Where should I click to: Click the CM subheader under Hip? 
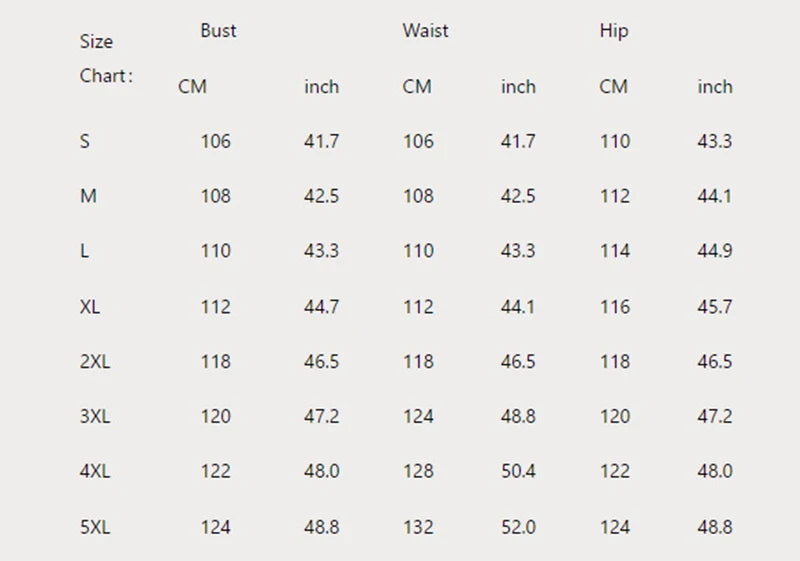tap(613, 87)
